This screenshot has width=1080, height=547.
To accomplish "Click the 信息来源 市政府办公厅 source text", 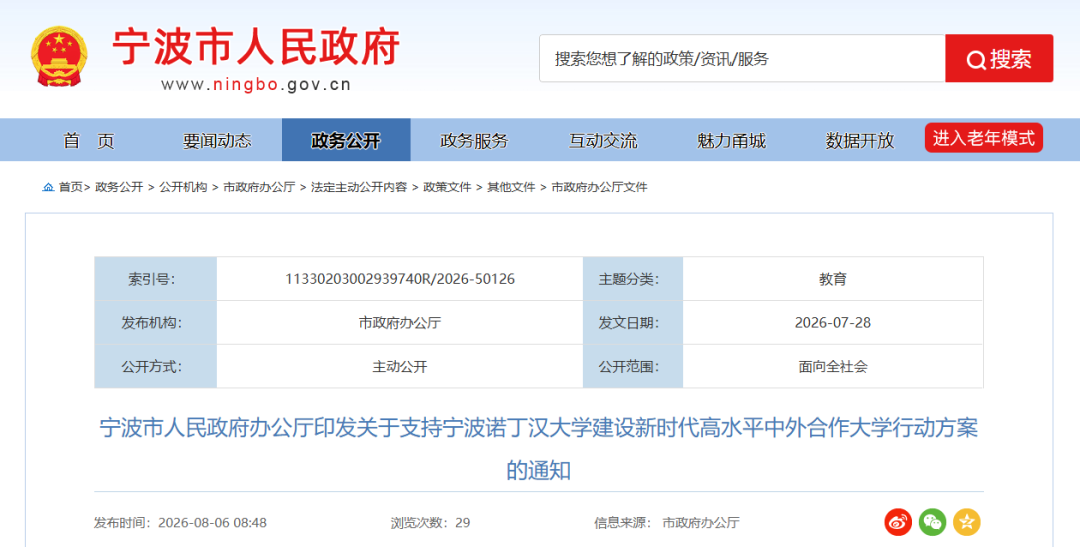I will [667, 523].
